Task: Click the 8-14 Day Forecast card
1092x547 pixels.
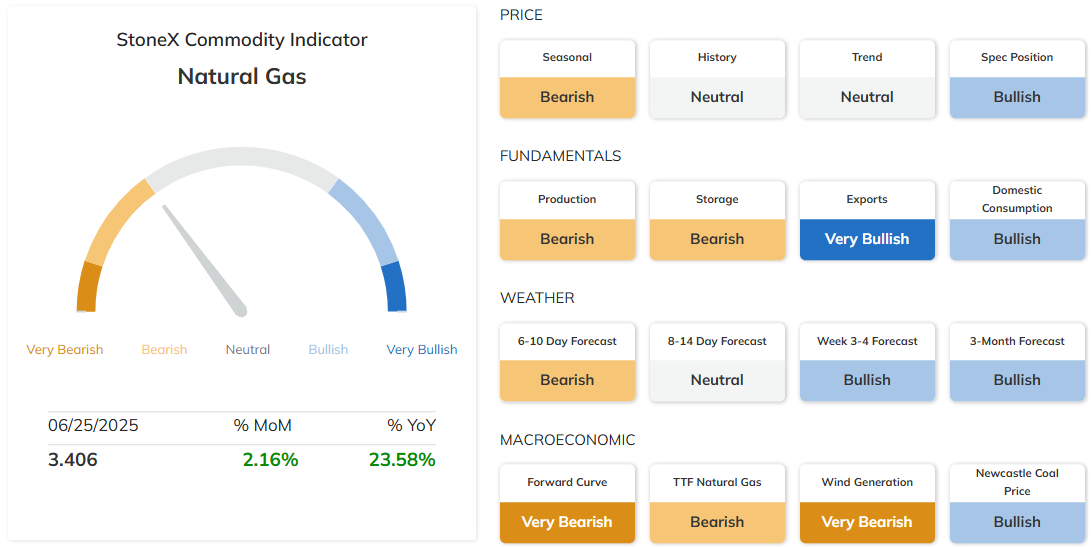Action: [717, 362]
